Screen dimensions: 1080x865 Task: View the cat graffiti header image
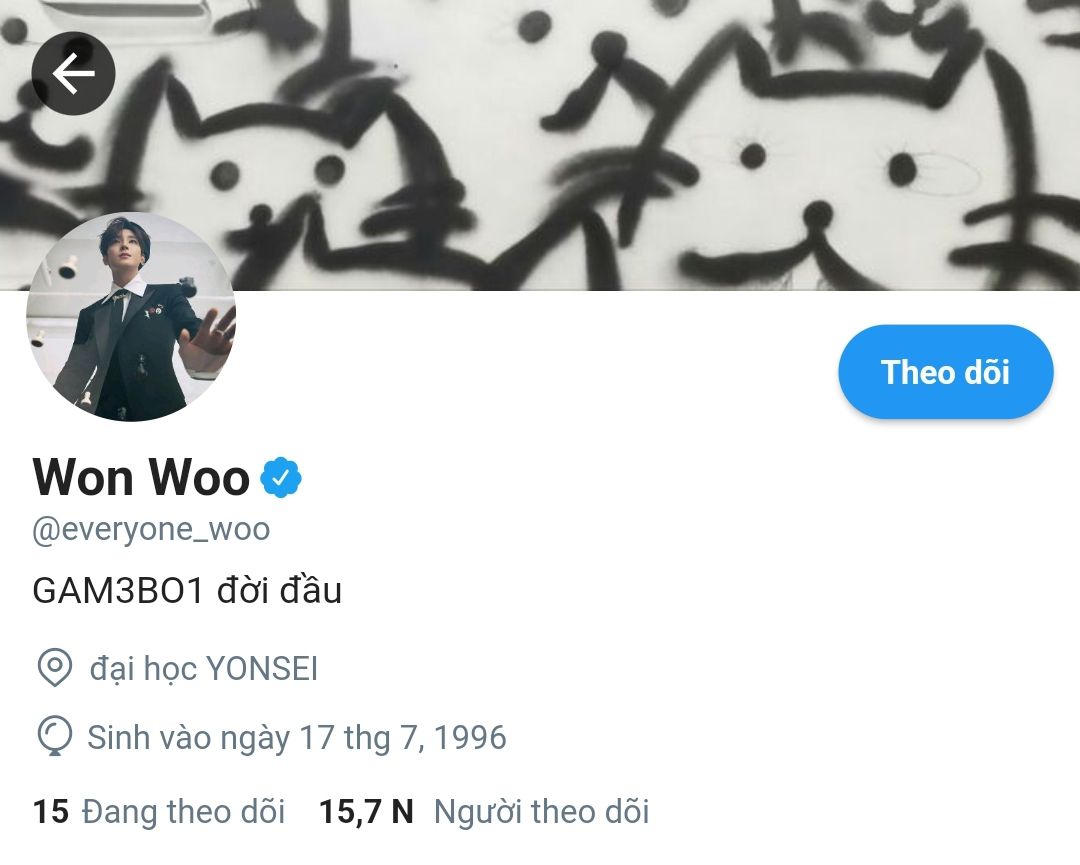coord(540,145)
